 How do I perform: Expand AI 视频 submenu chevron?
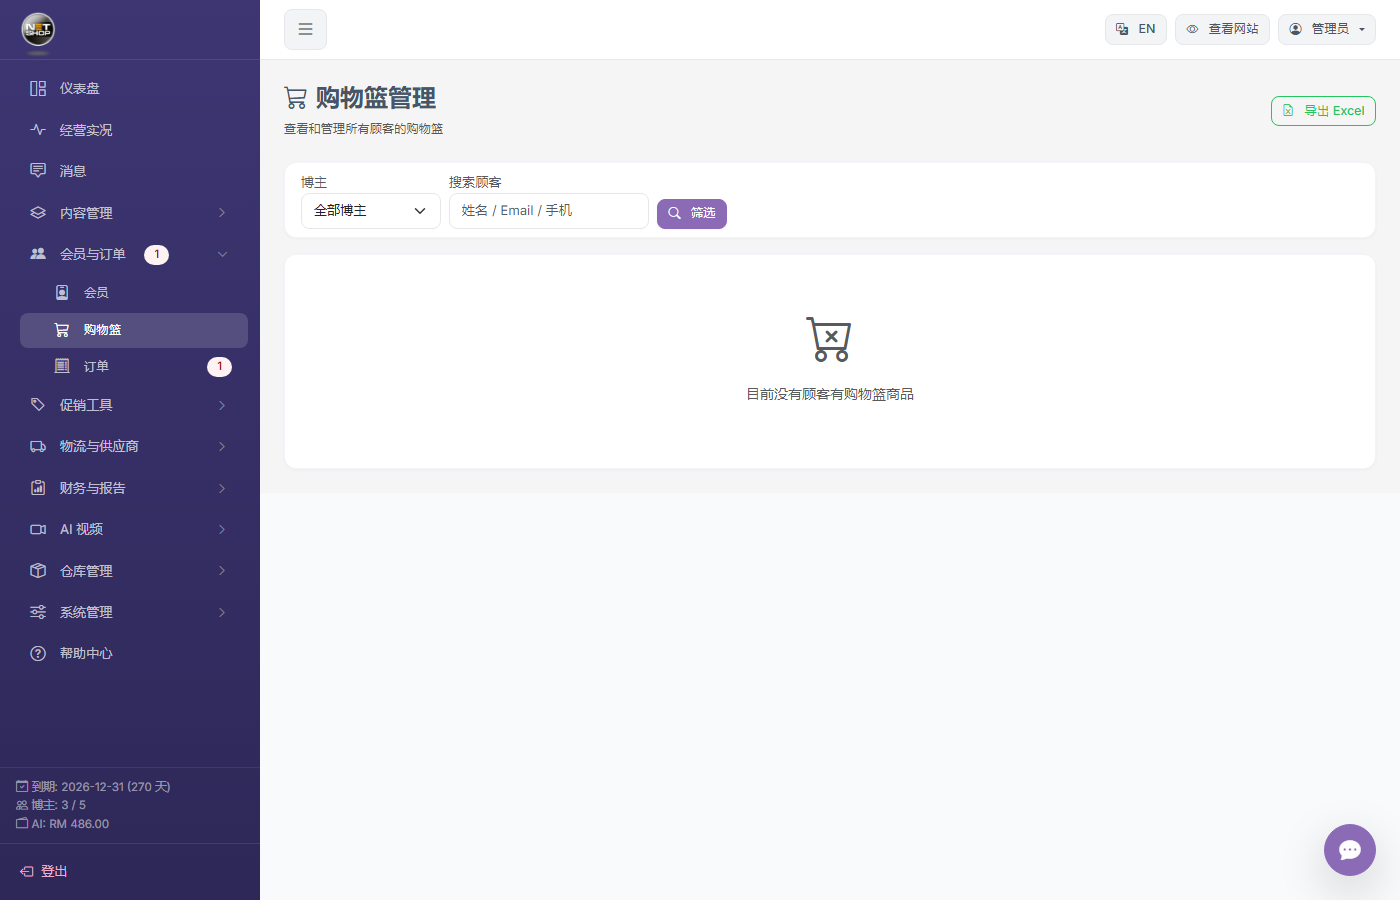pyautogui.click(x=222, y=529)
